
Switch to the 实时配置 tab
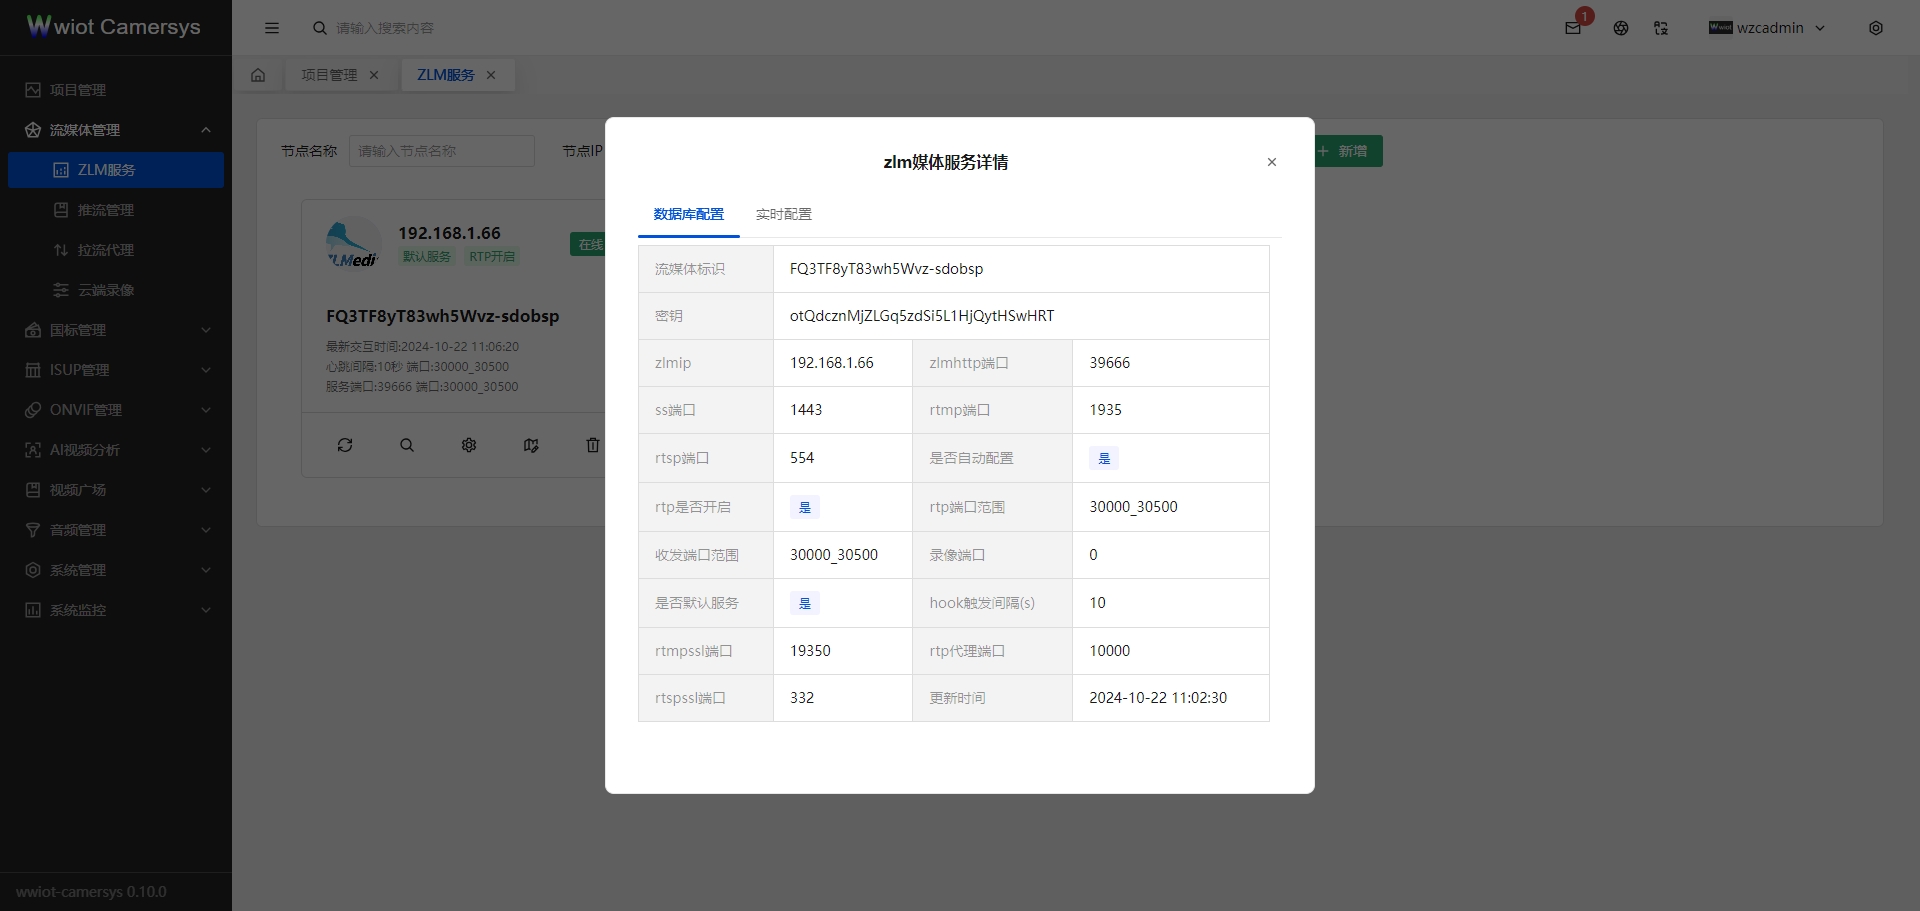point(783,214)
